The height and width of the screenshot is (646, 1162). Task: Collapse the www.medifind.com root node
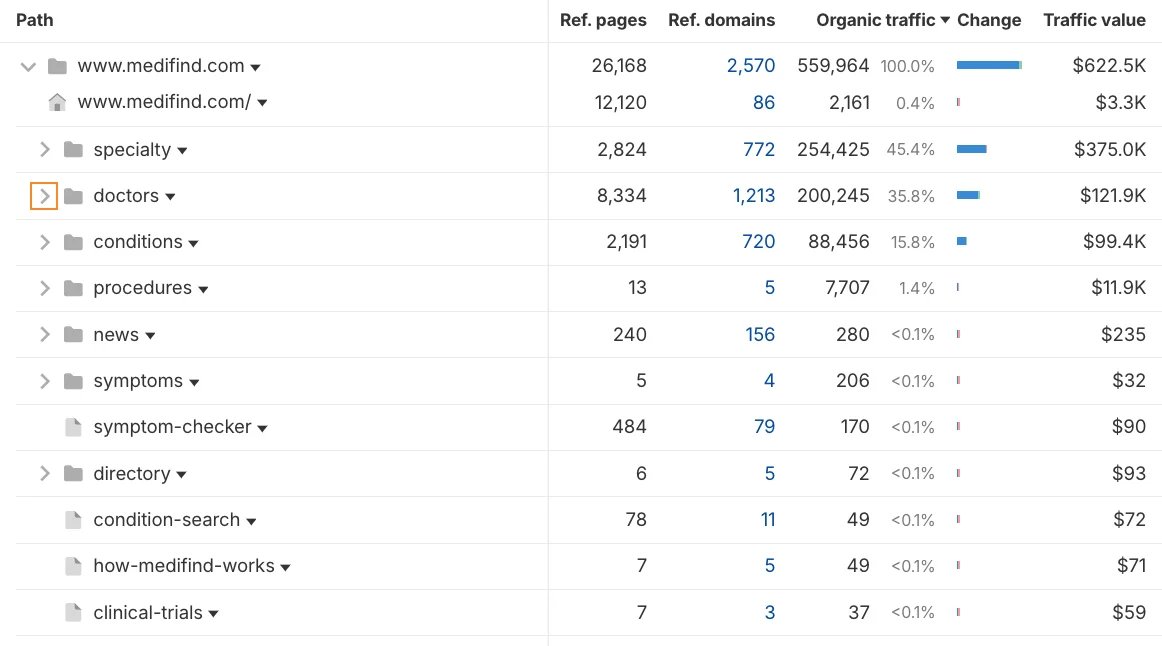(x=28, y=66)
